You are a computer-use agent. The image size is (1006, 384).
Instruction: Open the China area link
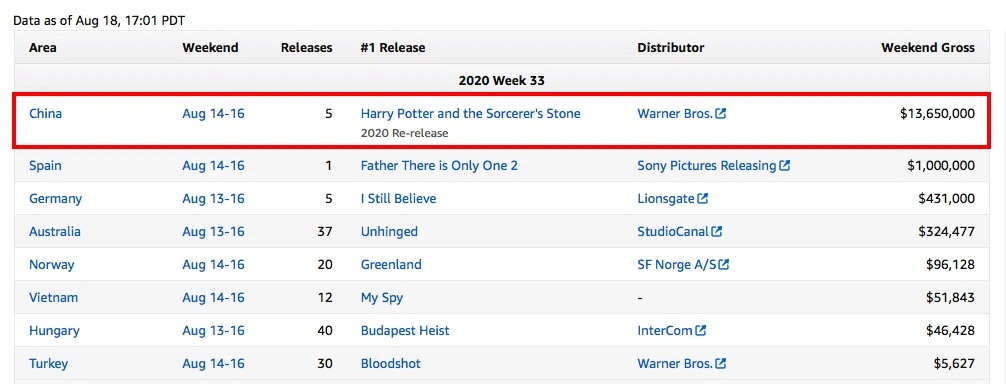tap(46, 114)
